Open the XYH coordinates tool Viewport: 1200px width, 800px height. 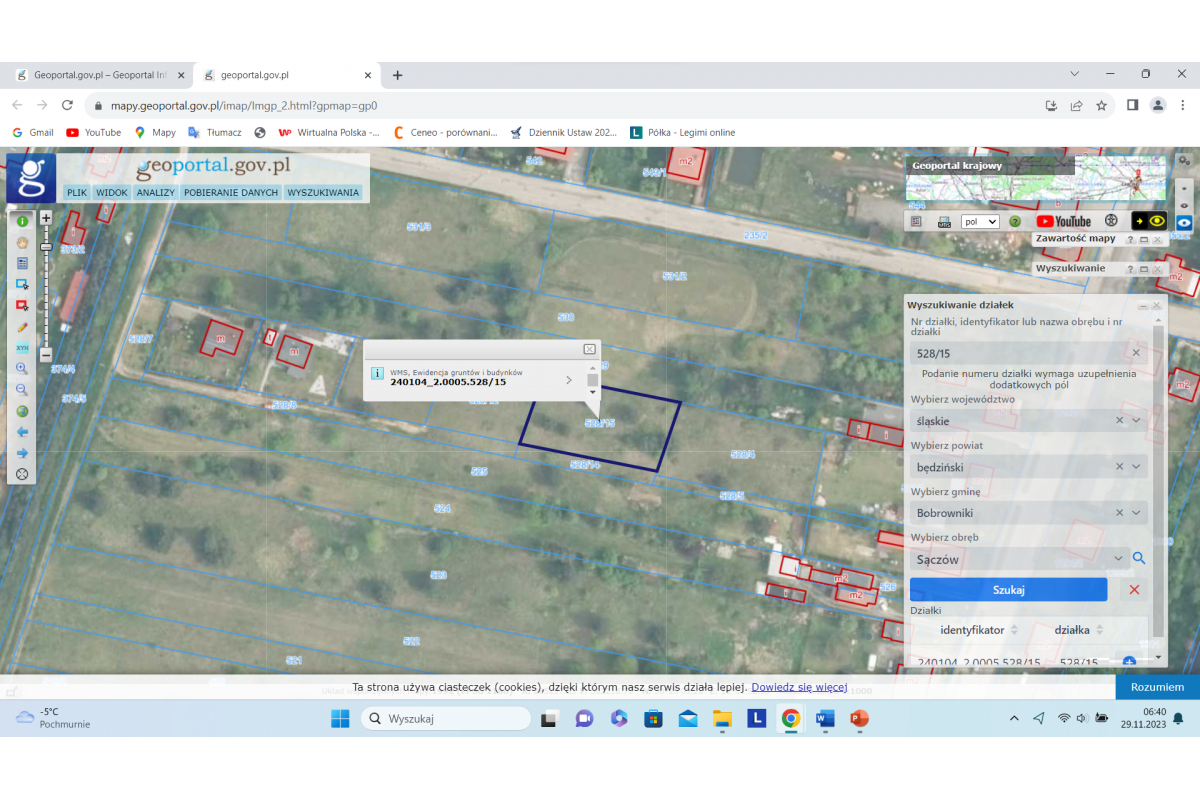click(x=22, y=348)
